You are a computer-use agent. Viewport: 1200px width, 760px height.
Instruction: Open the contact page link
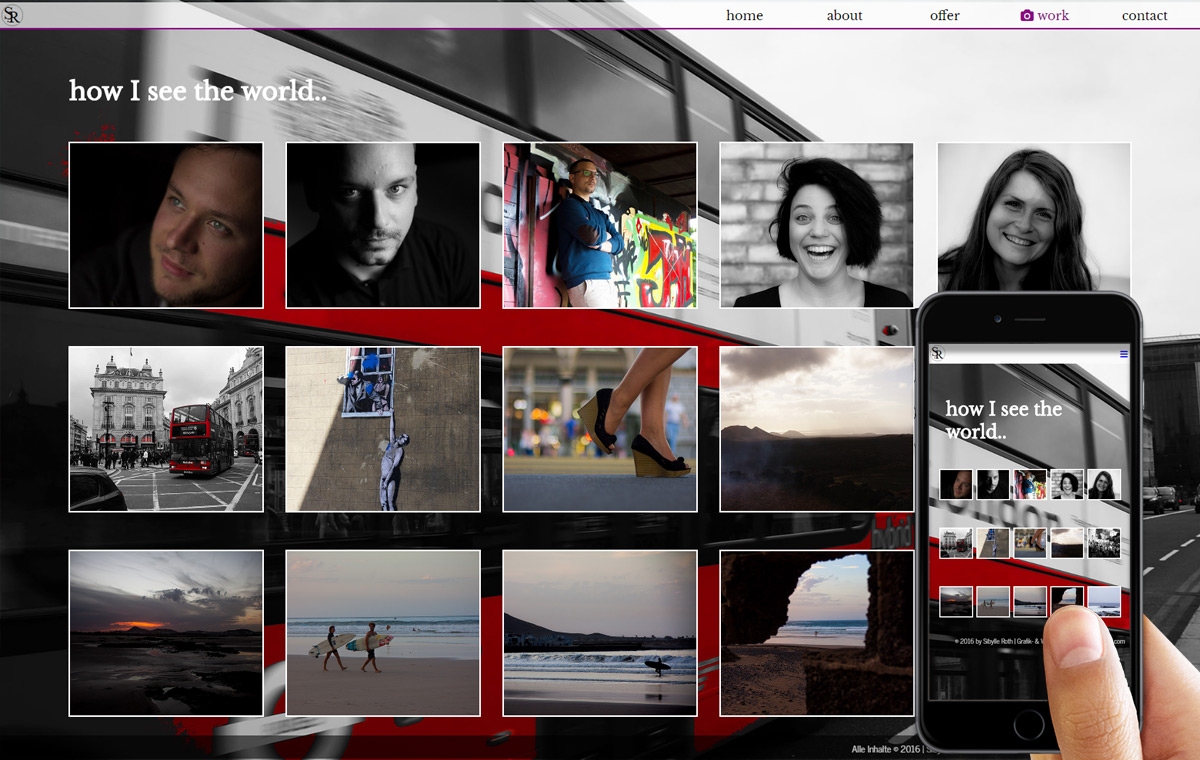[x=1144, y=15]
